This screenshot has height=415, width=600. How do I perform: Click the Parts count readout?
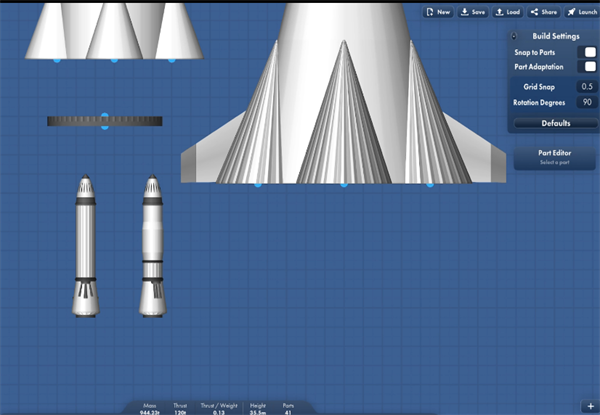tap(288, 408)
